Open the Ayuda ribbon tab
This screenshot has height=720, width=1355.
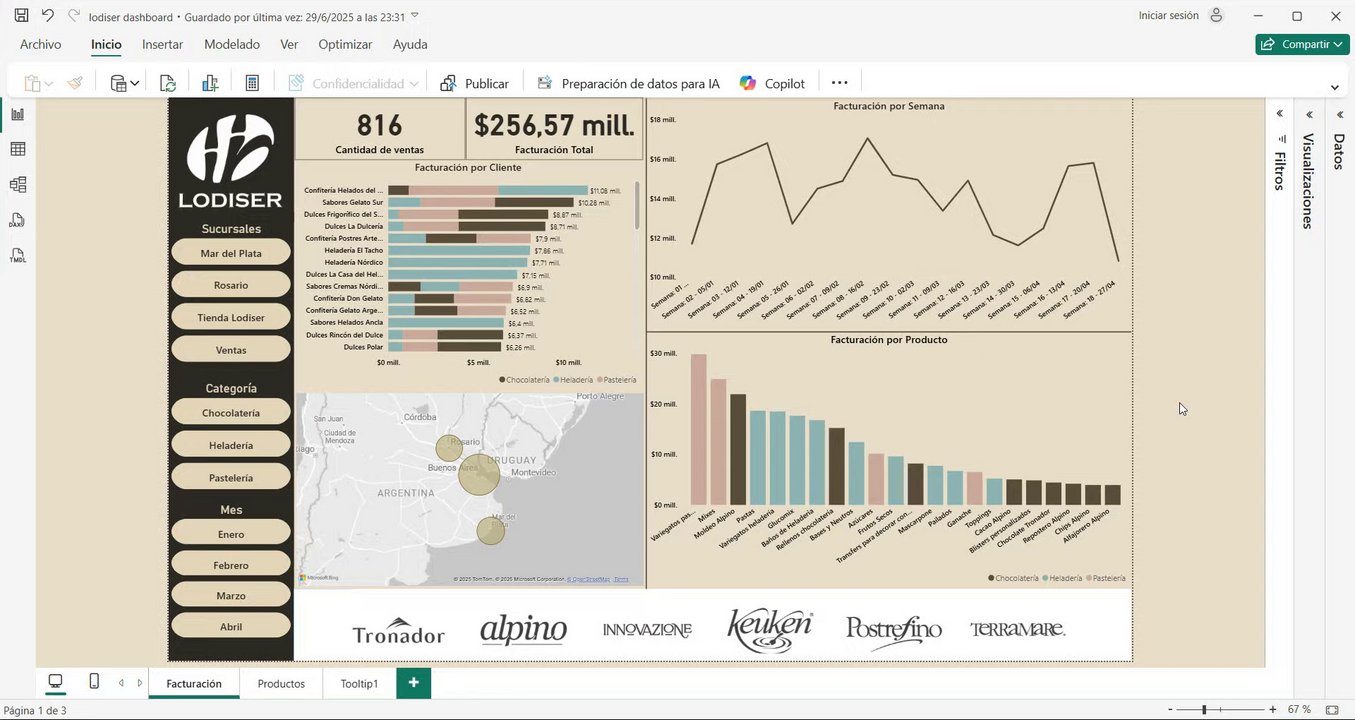click(410, 44)
